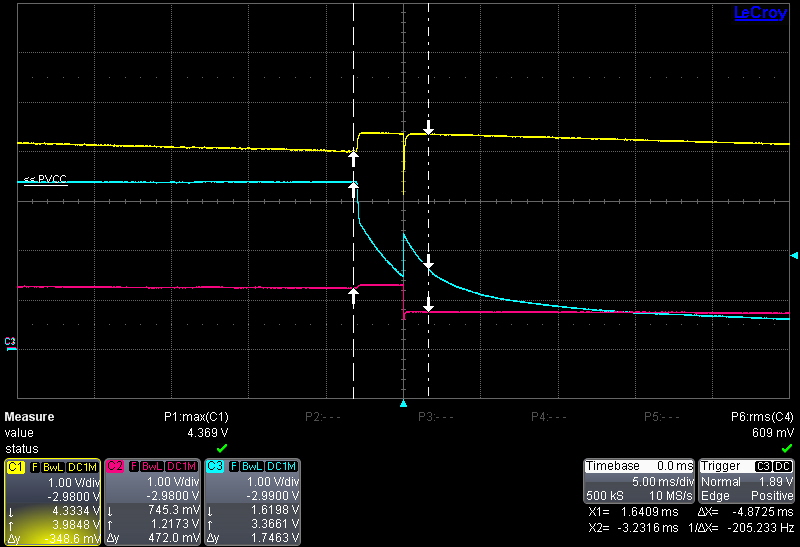Click the 500 kS sample count value
The width and height of the screenshot is (800, 547).
click(605, 495)
